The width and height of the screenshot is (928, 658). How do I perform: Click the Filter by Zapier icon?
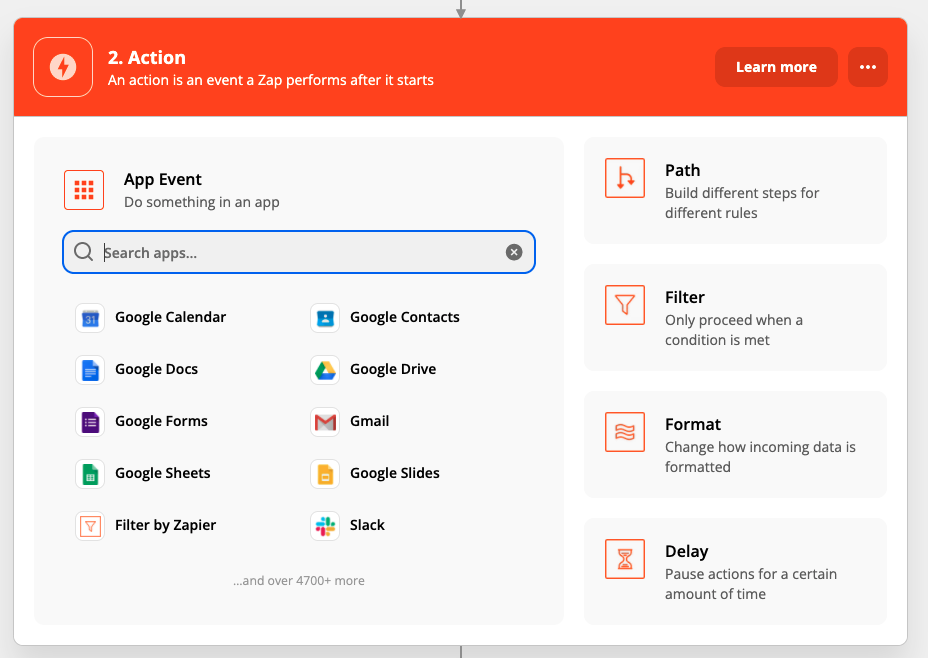point(90,525)
